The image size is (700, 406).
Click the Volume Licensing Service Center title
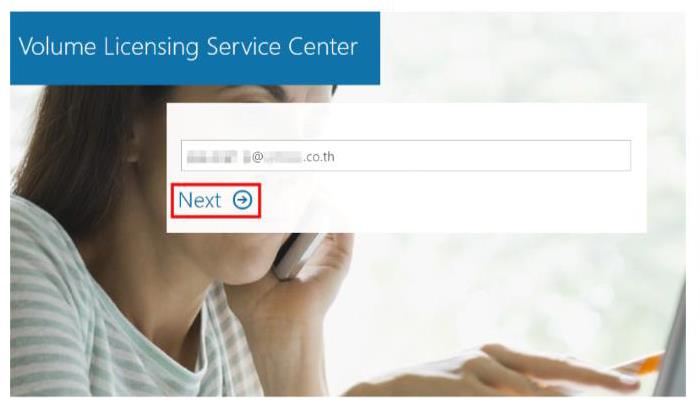coord(188,46)
